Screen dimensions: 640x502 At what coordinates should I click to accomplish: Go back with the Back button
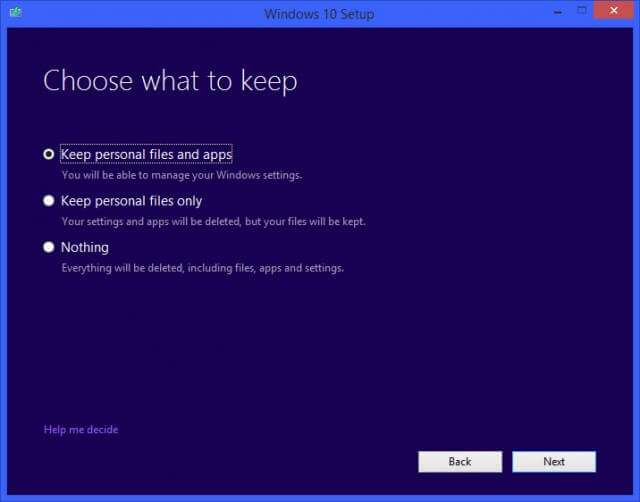460,462
